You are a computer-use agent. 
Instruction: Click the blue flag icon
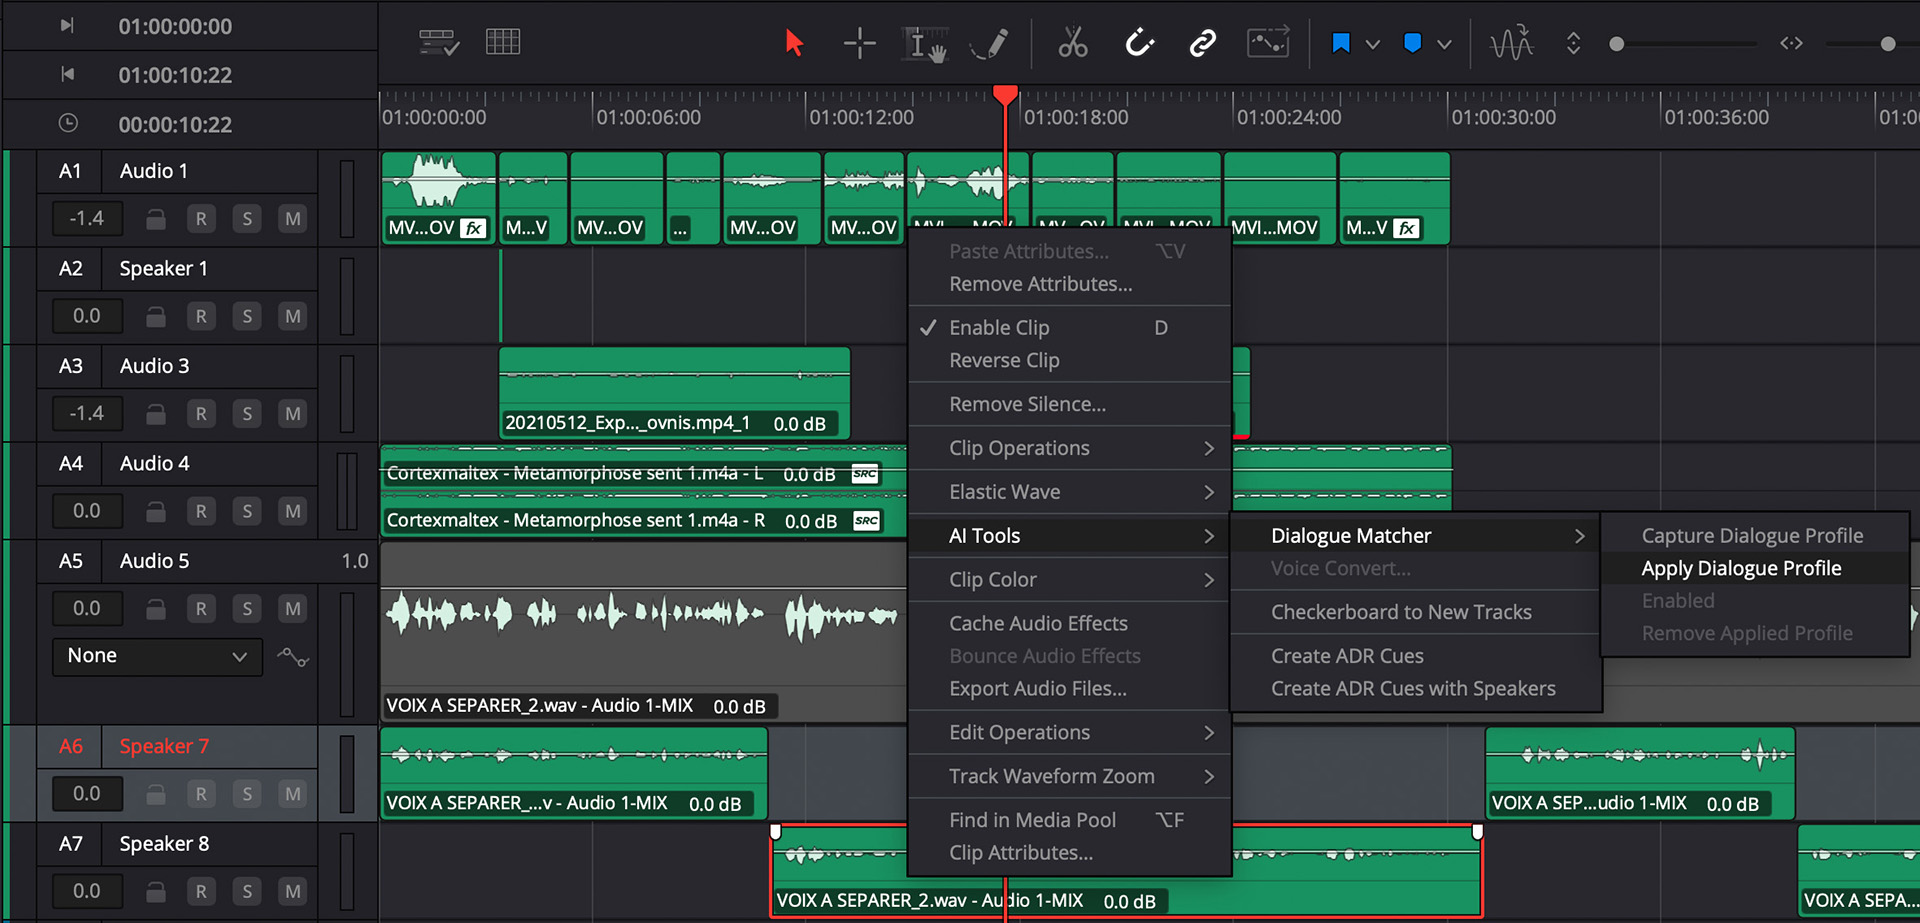1341,43
